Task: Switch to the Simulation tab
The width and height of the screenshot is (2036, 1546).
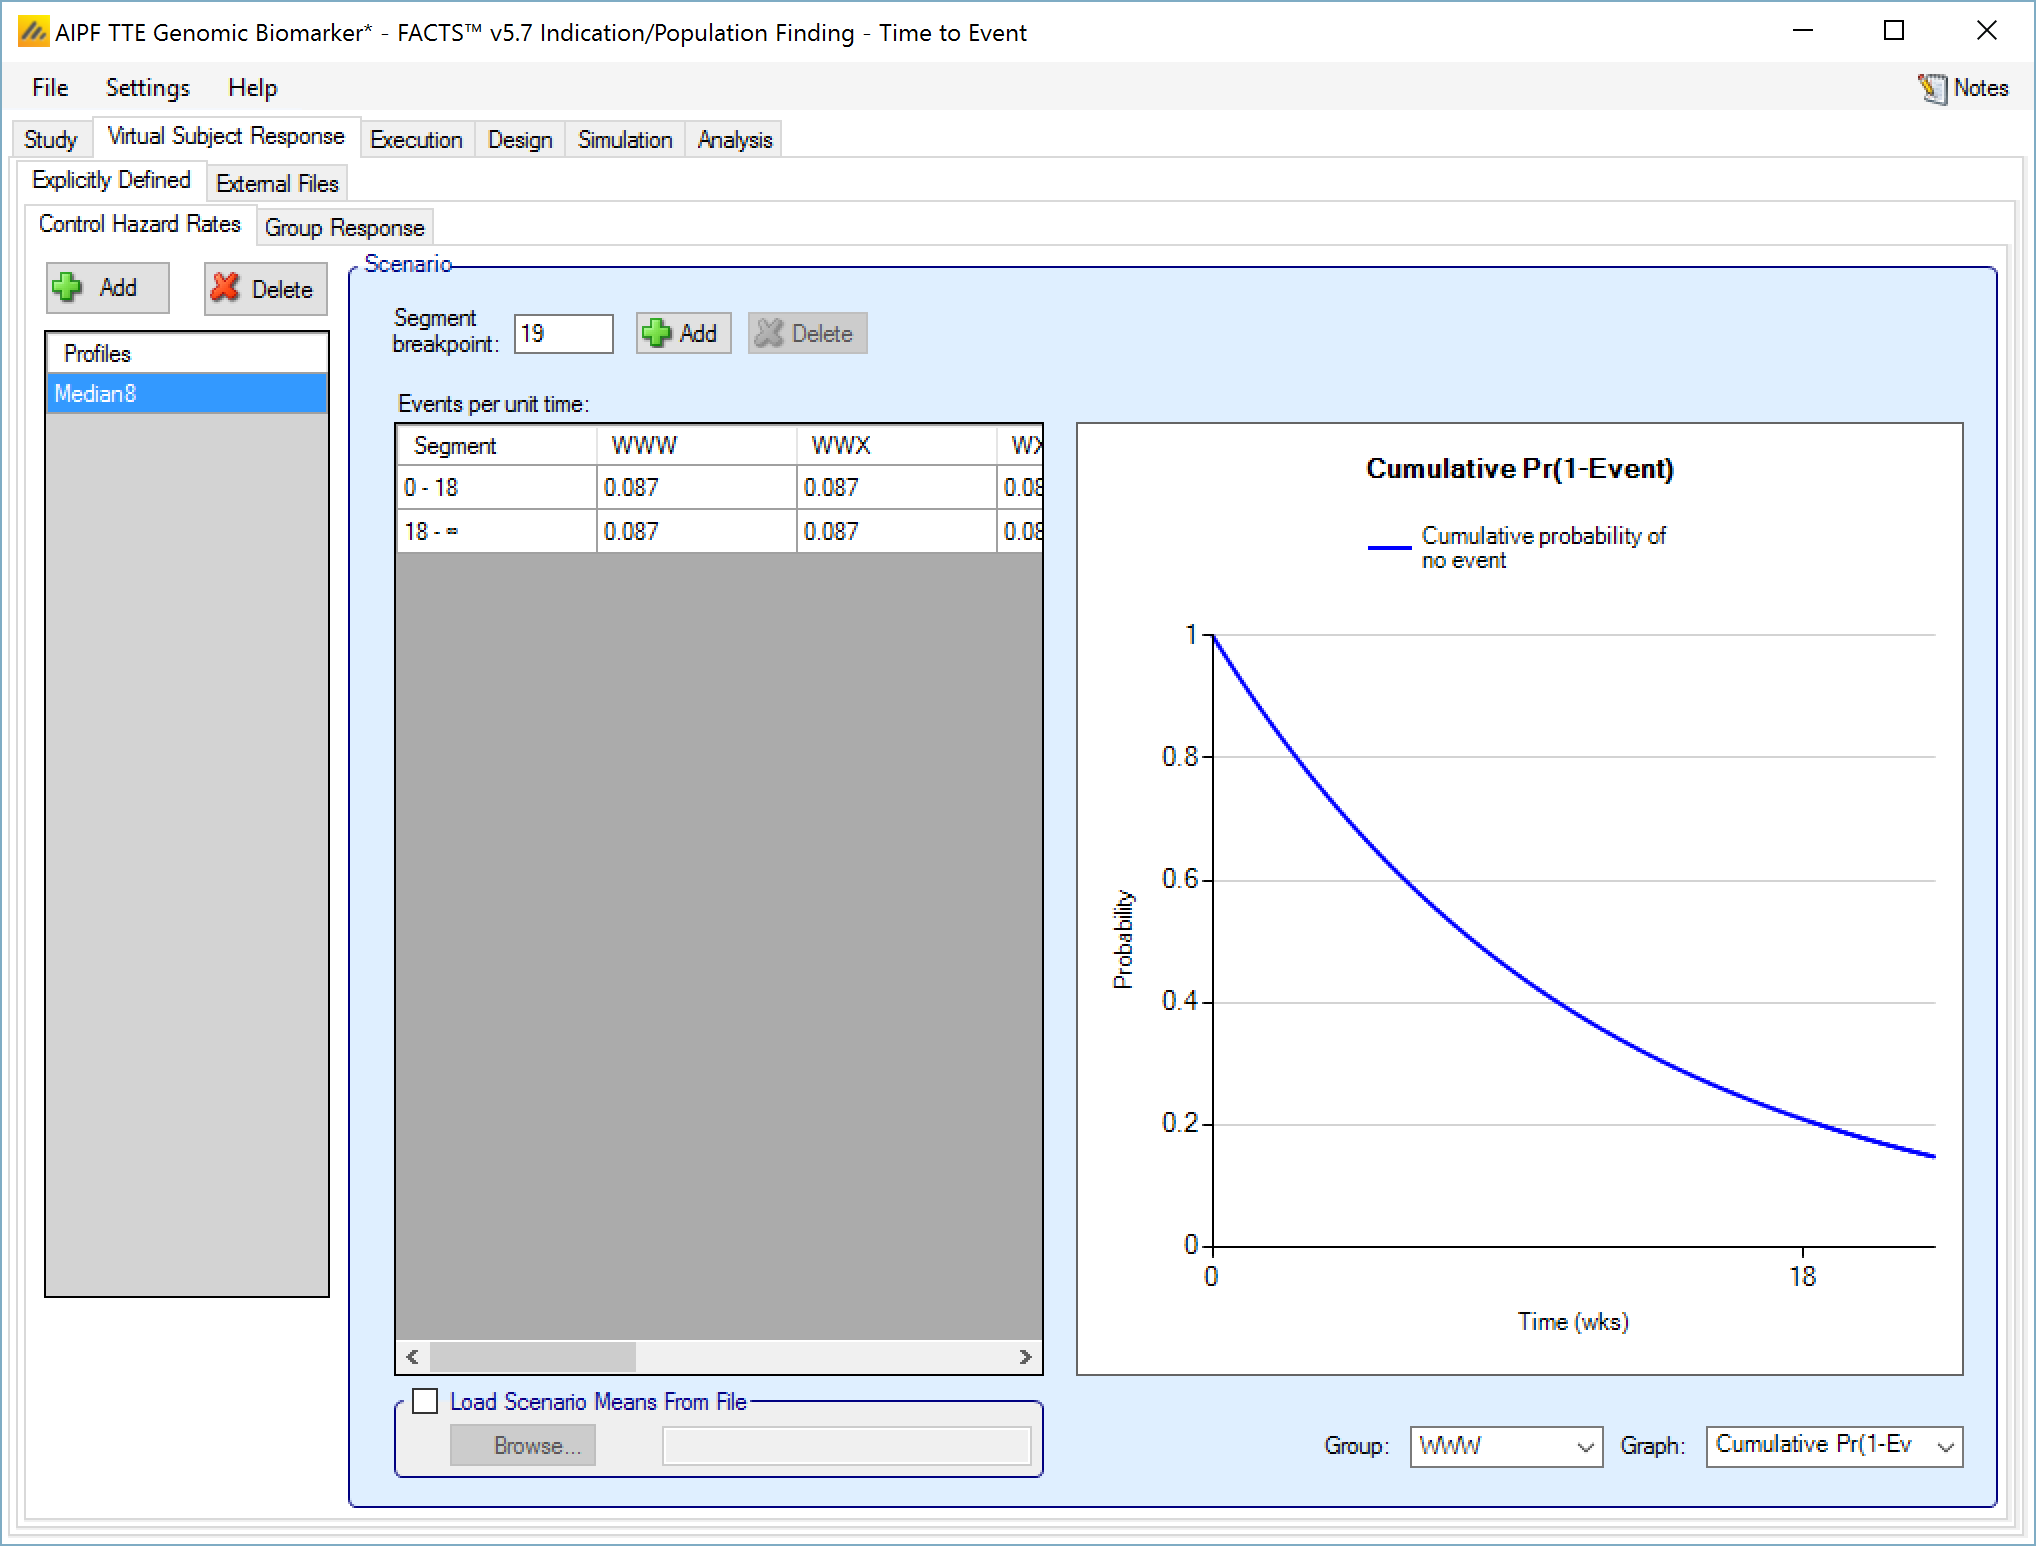Action: 625,140
